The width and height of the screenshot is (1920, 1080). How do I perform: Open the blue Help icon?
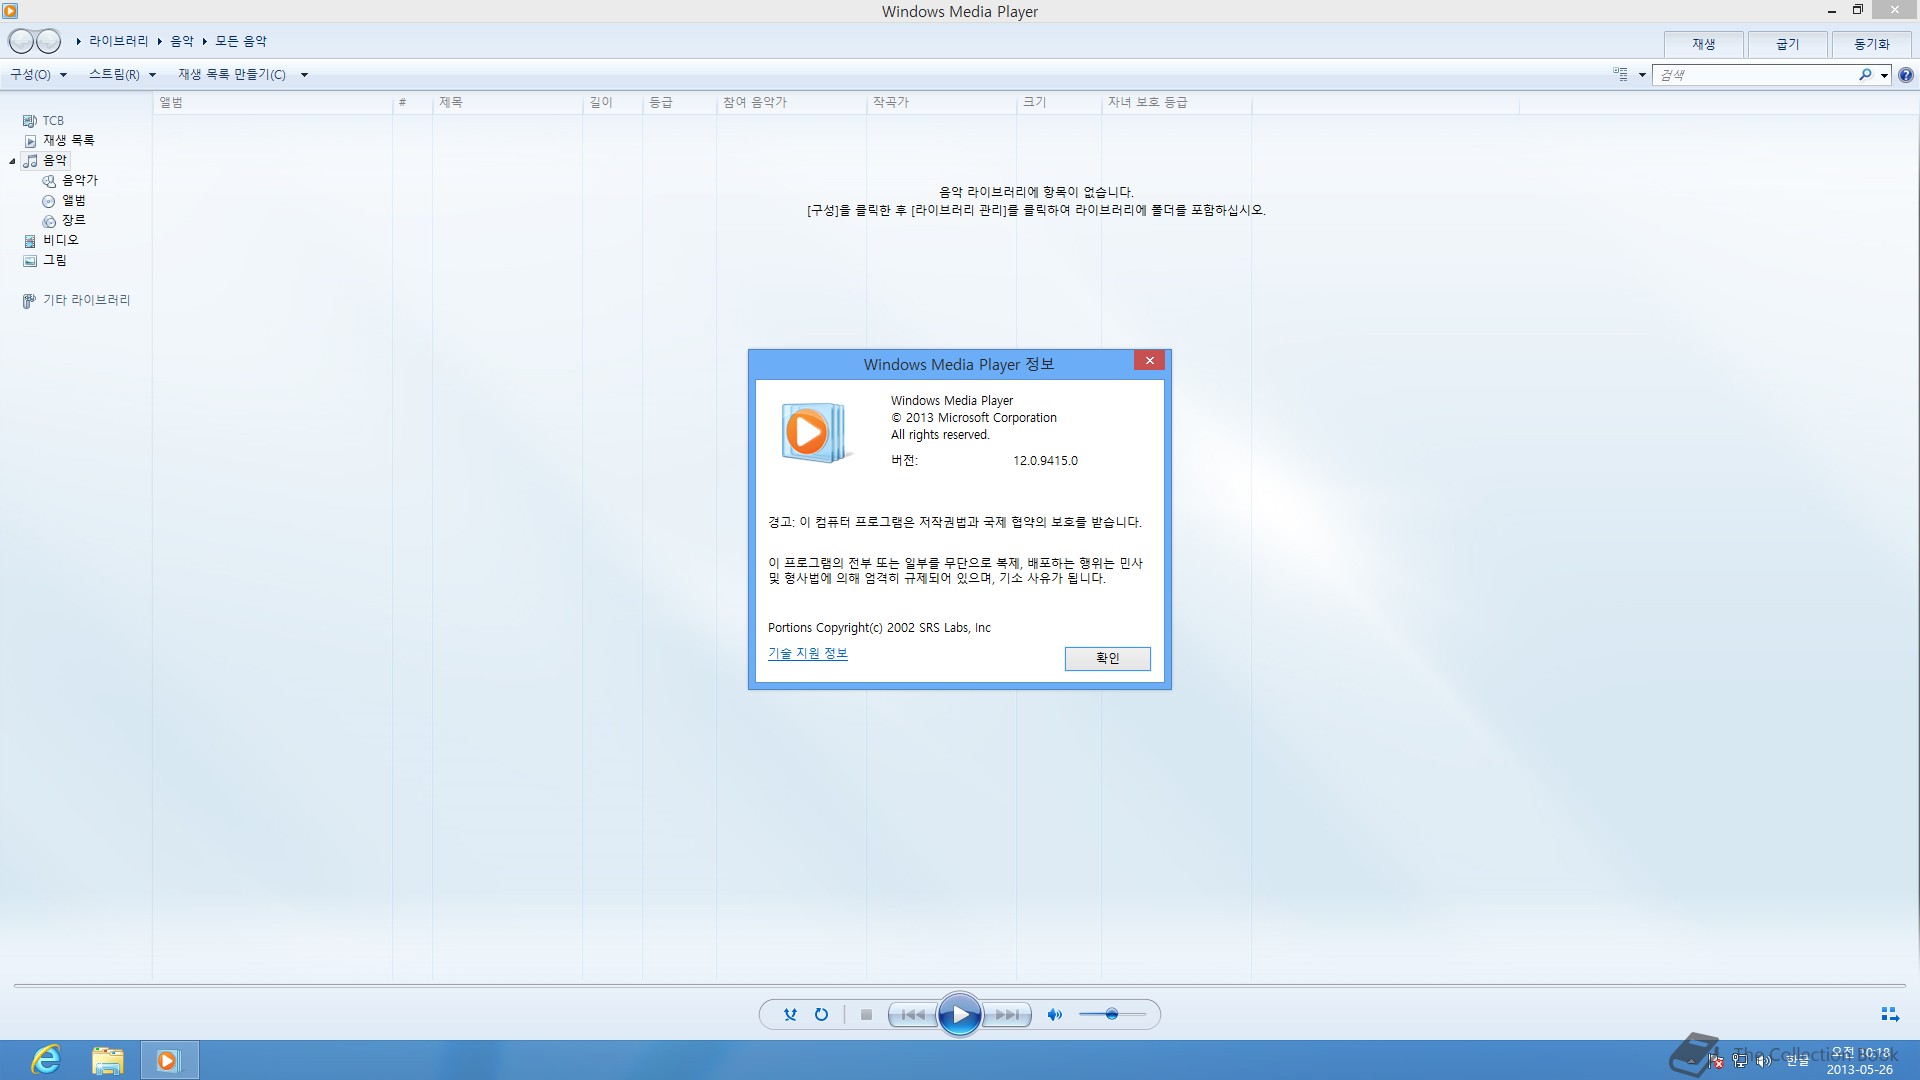click(x=1906, y=75)
